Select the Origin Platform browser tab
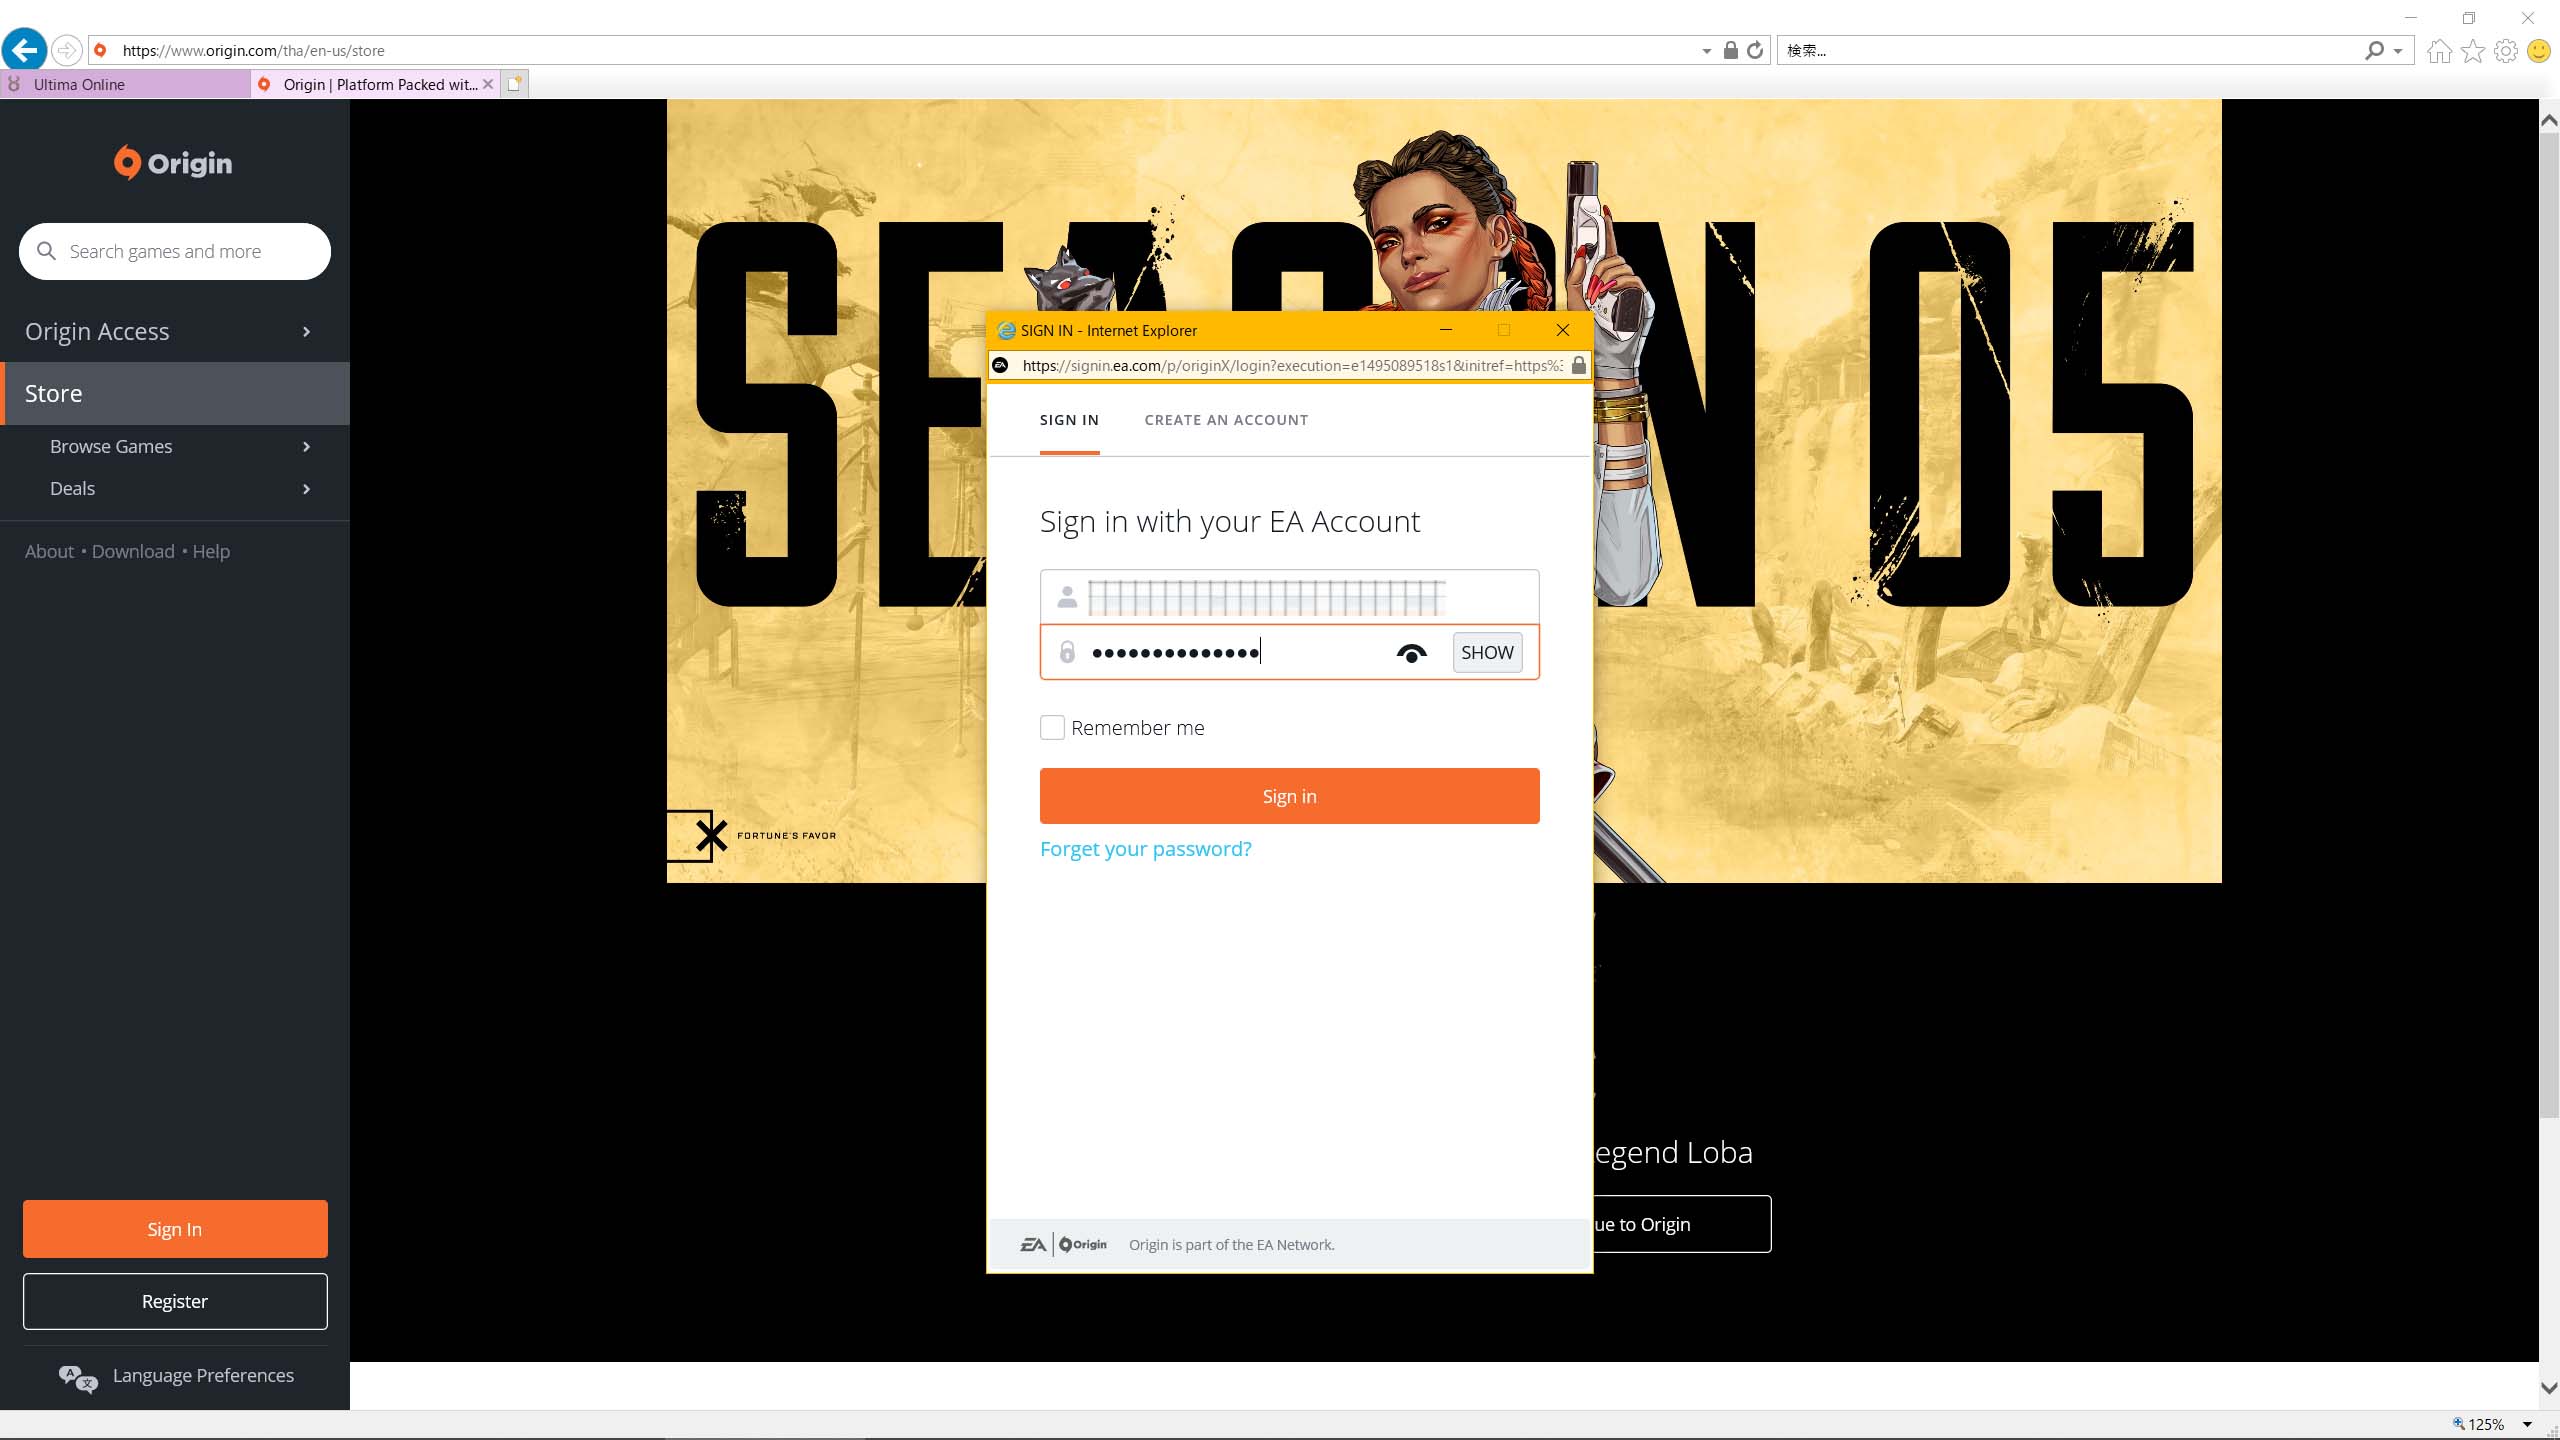Viewport: 2560px width, 1440px height. [375, 84]
